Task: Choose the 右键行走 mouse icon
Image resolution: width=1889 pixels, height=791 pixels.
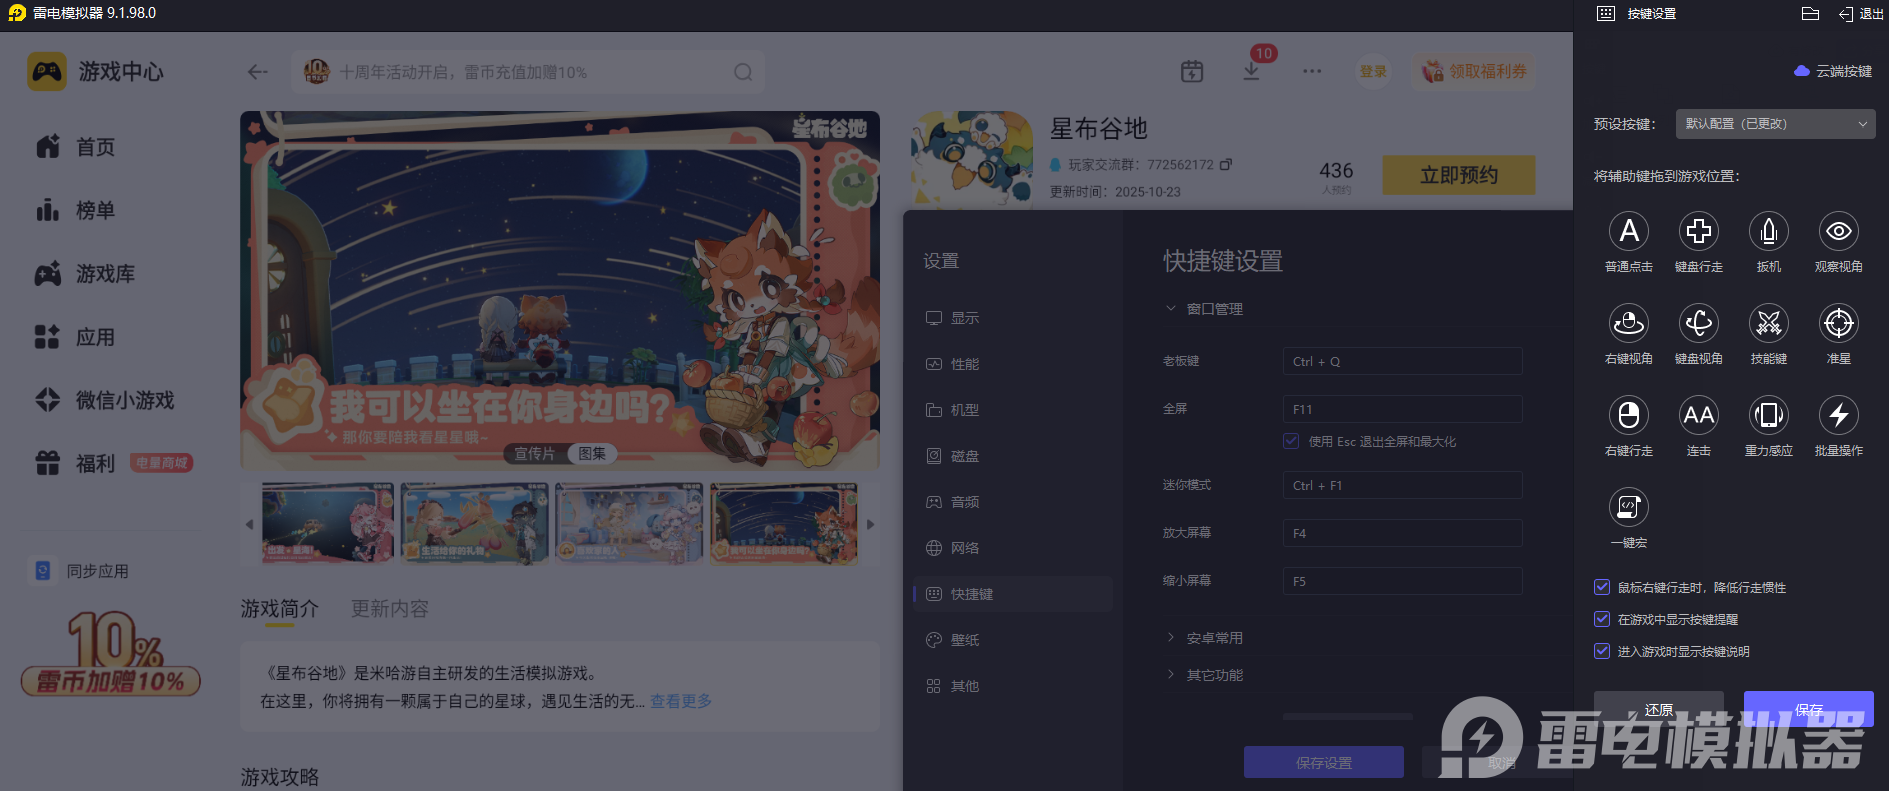Action: point(1629,415)
